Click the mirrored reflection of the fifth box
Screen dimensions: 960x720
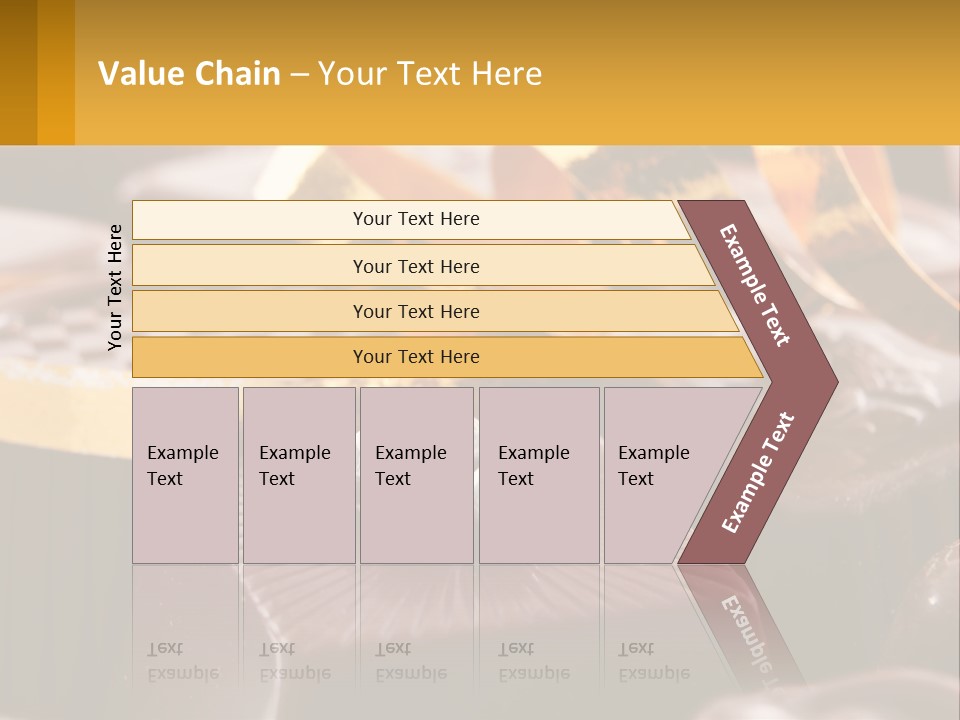[x=650, y=630]
